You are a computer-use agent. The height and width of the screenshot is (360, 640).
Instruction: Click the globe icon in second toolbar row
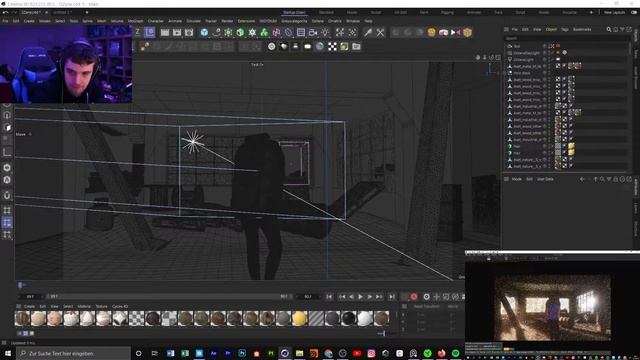pos(320,47)
